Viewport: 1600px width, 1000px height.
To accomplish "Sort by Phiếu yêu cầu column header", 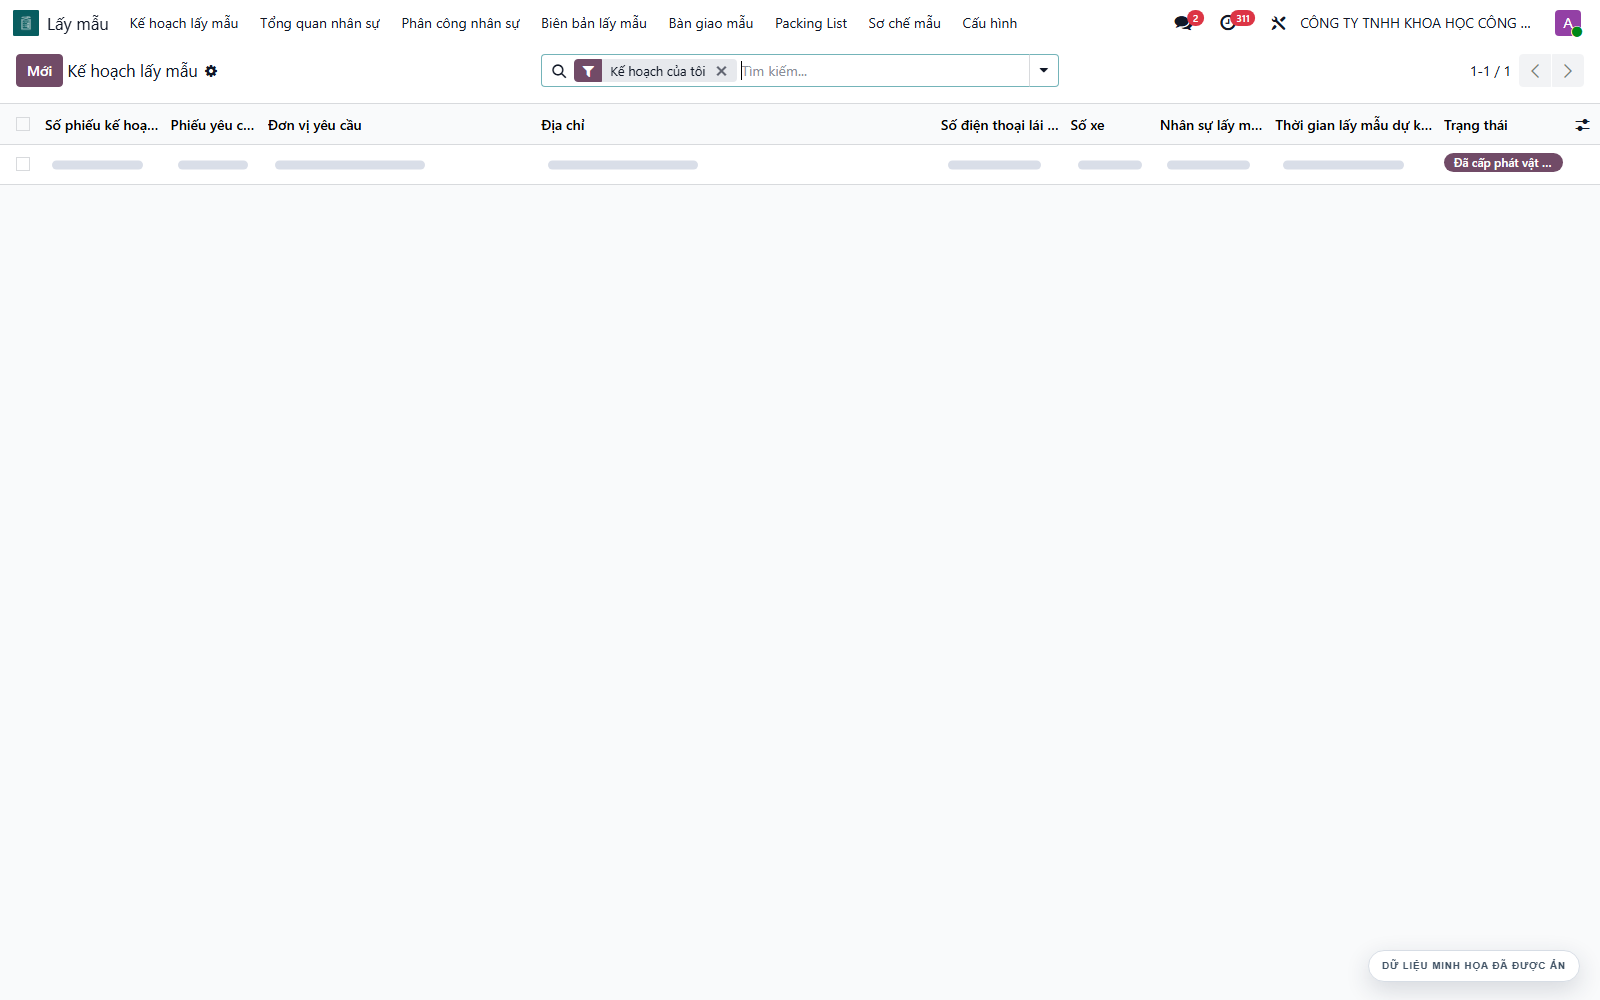I will pyautogui.click(x=212, y=125).
